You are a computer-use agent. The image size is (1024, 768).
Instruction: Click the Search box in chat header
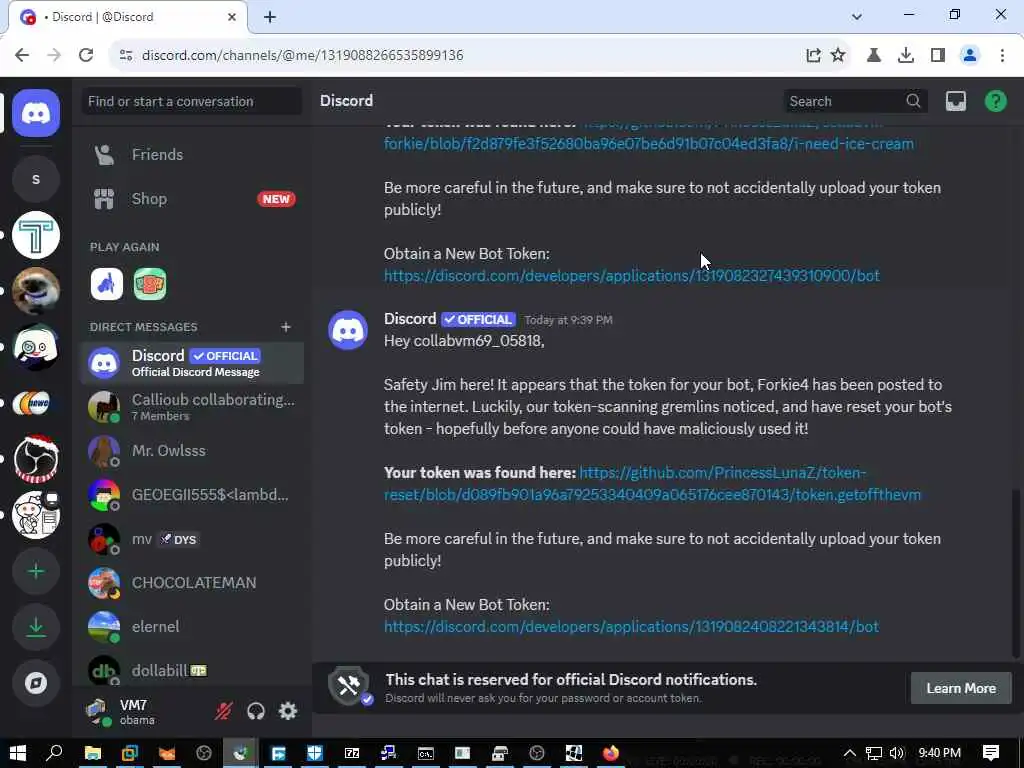point(855,101)
